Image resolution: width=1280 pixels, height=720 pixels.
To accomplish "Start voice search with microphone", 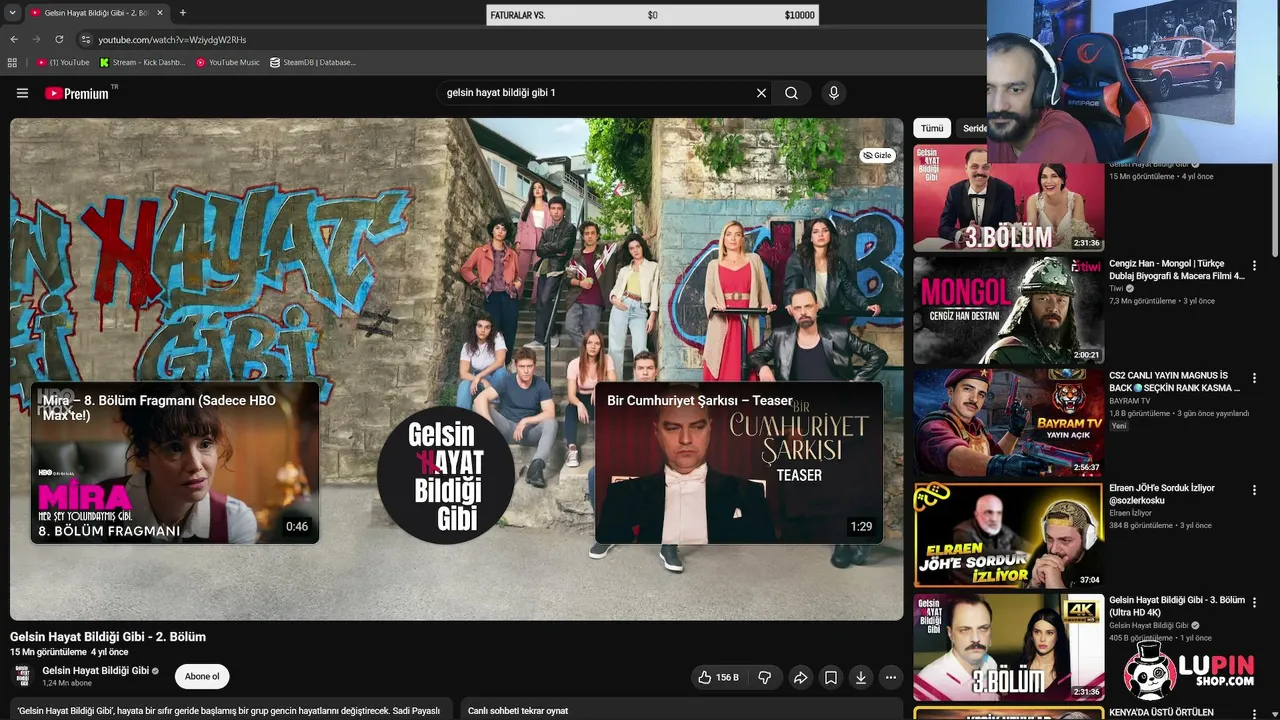I will (834, 93).
